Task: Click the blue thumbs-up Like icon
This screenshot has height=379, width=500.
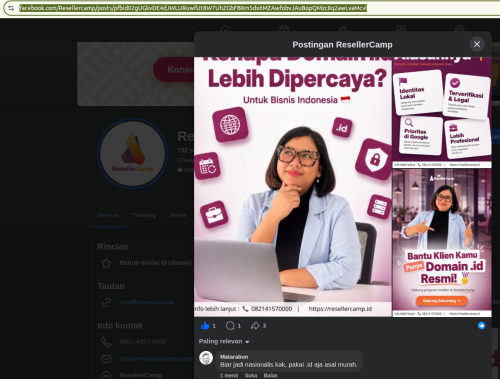Action: [x=205, y=326]
